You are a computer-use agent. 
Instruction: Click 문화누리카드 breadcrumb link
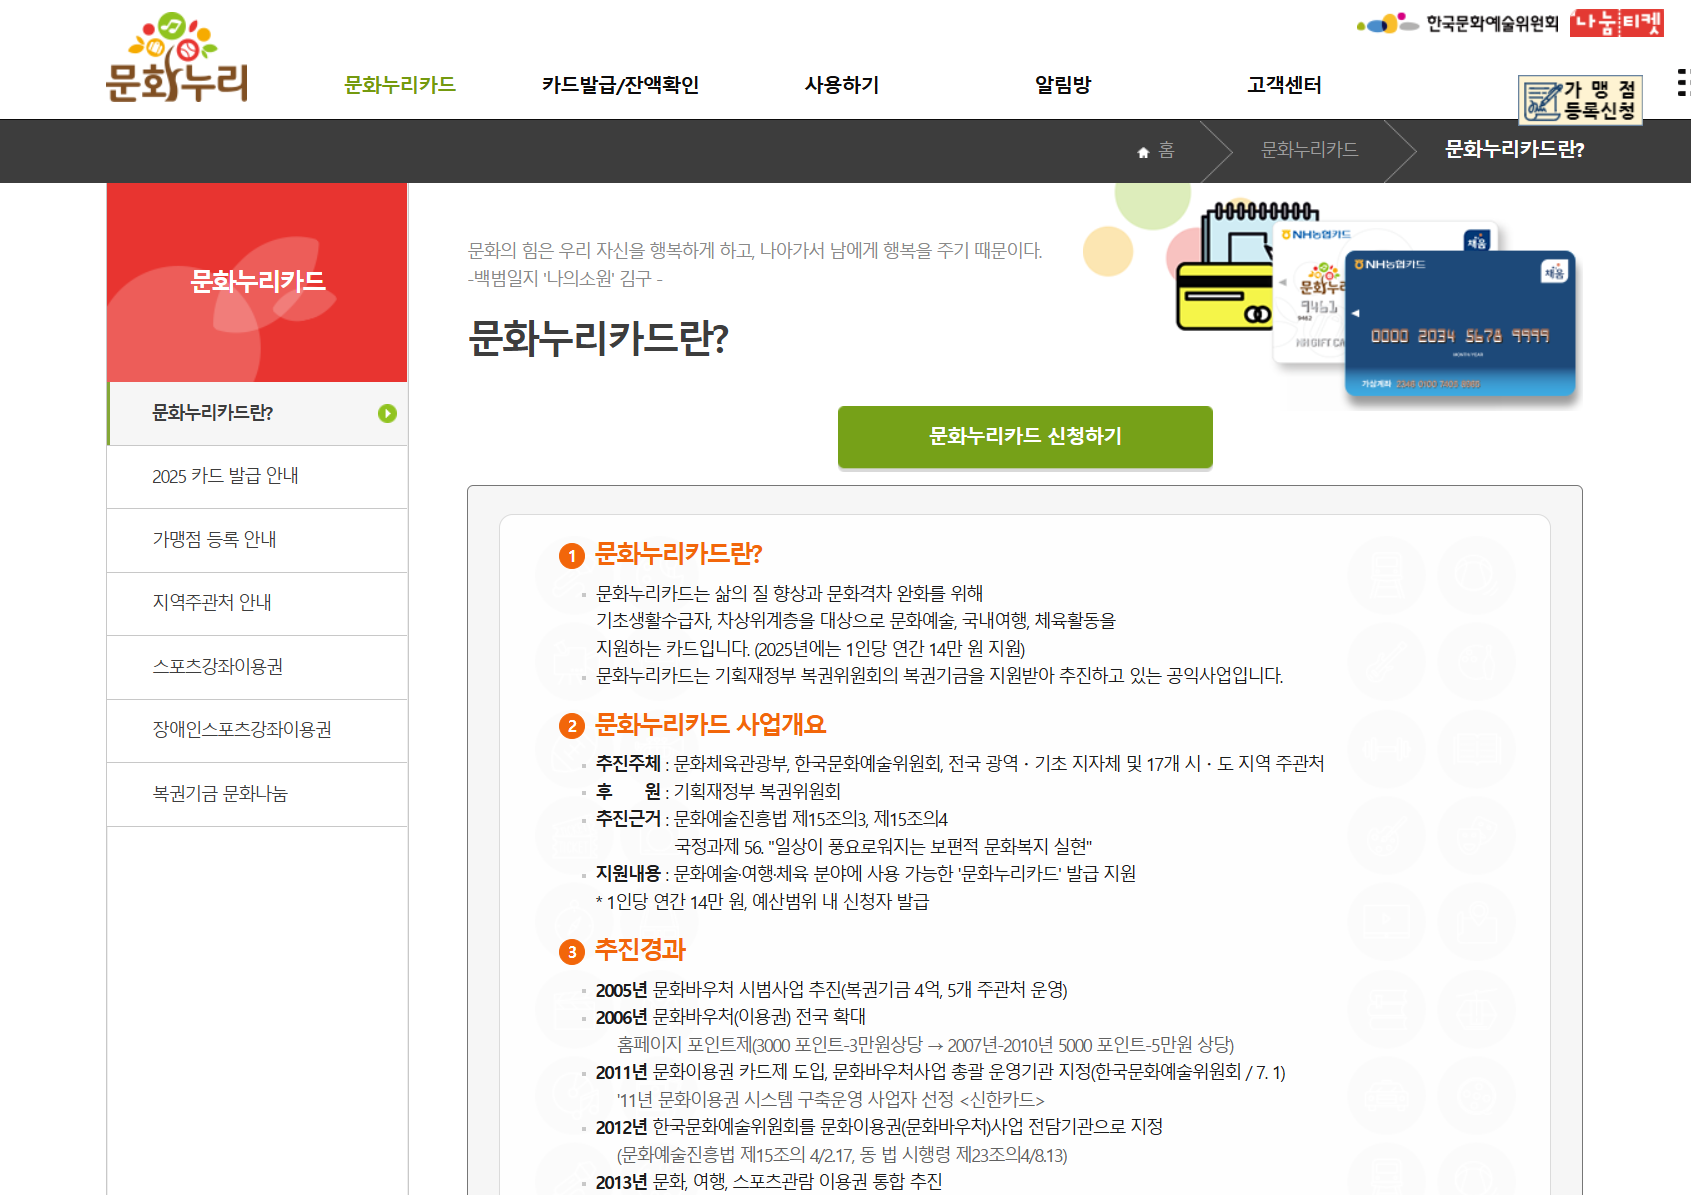1309,150
